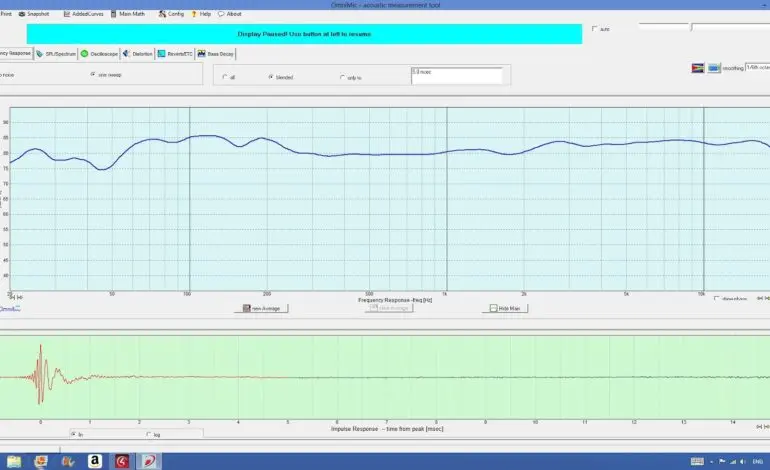Open the About menu
This screenshot has width=770, height=470.
[230, 14]
